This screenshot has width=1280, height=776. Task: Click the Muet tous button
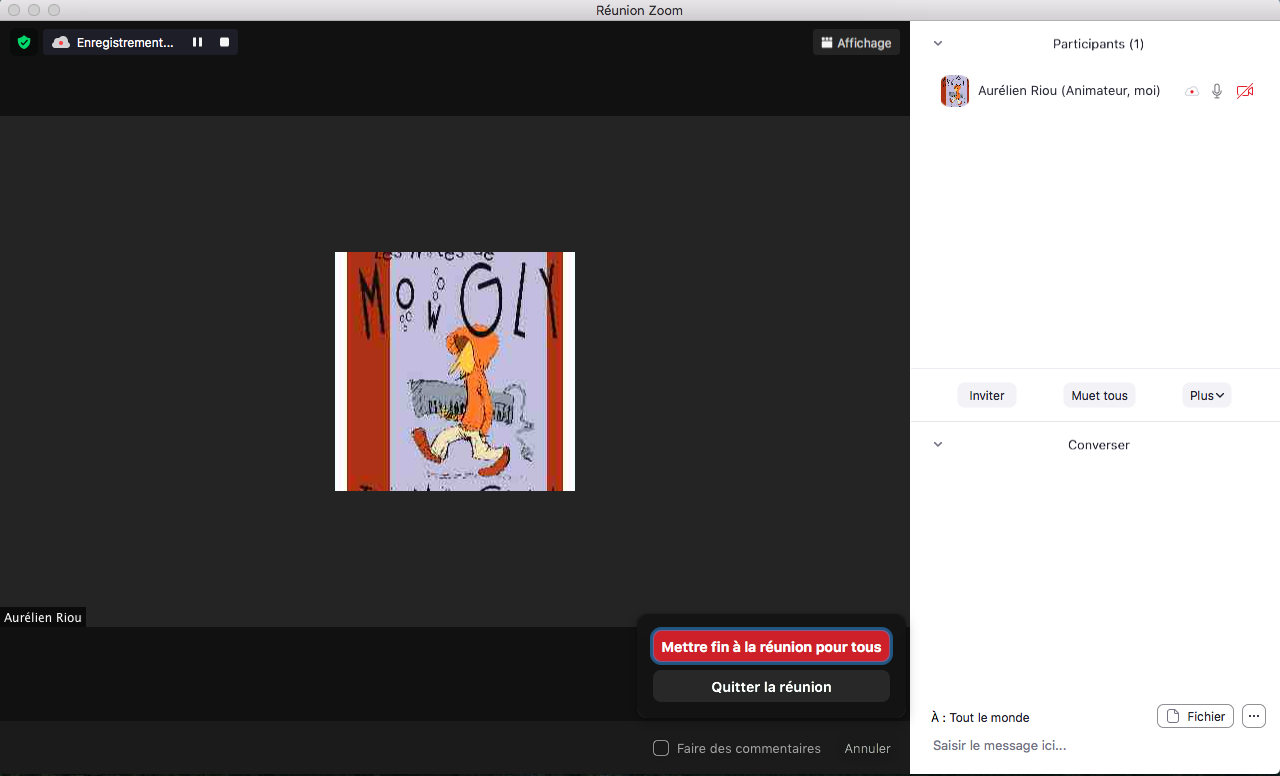tap(1099, 396)
